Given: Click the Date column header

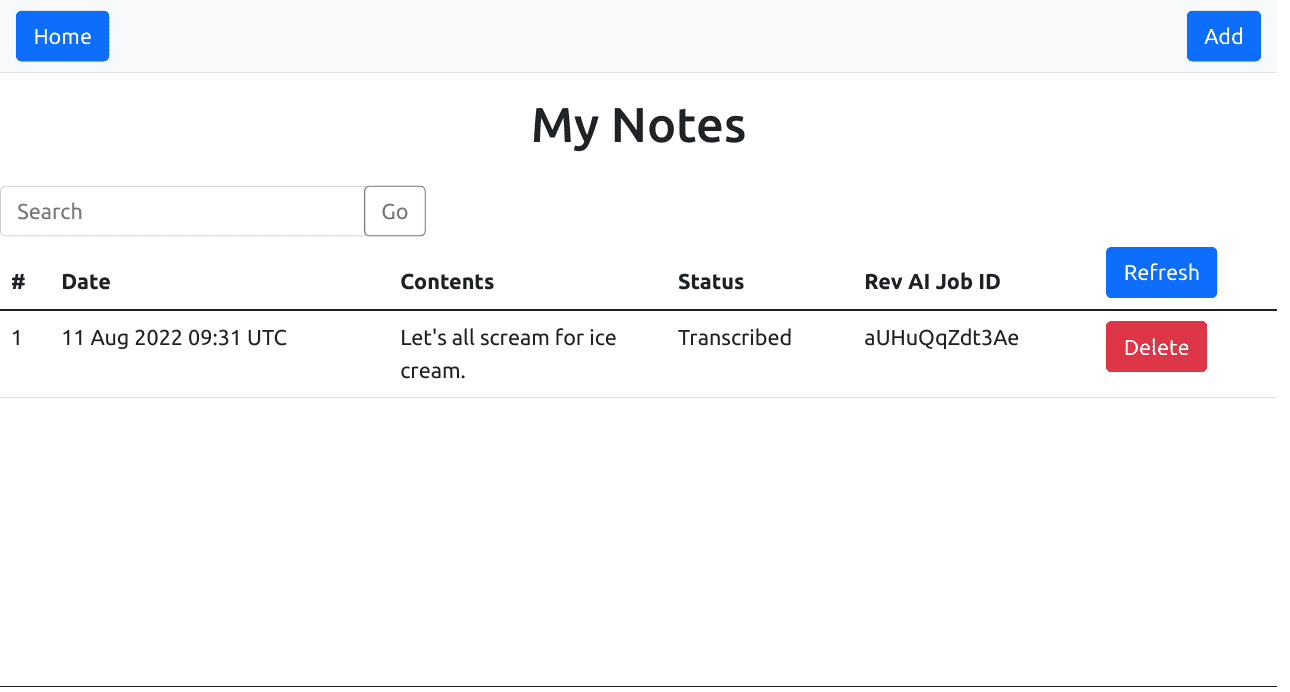Looking at the screenshot, I should pyautogui.click(x=86, y=281).
